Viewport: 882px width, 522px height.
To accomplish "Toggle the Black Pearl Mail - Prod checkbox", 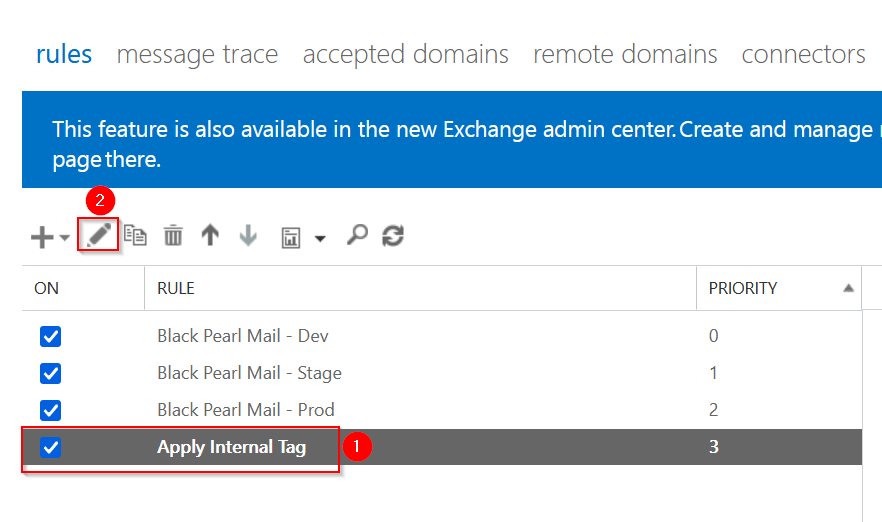I will tap(50, 410).
